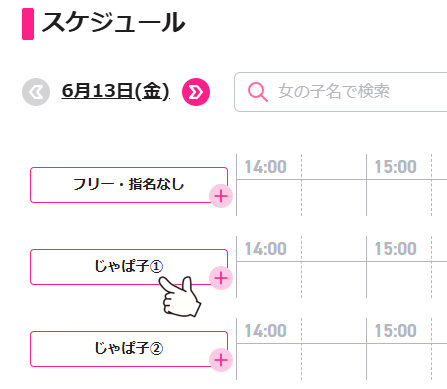Click the 15:00 slot for じゃぱ子②
This screenshot has height=389, width=447.
(x=399, y=362)
